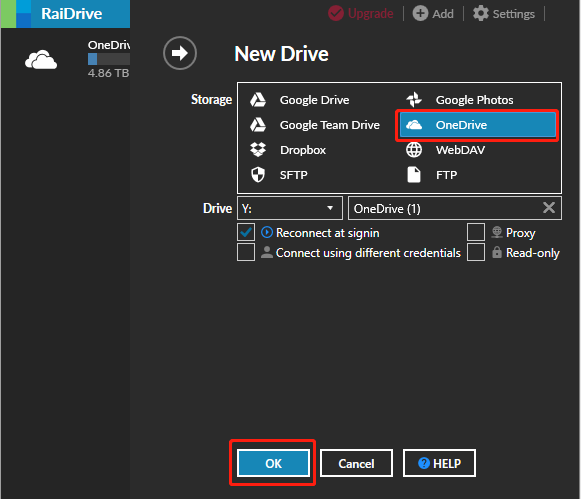Click the Read-only label text
This screenshot has width=581, height=499.
point(532,253)
